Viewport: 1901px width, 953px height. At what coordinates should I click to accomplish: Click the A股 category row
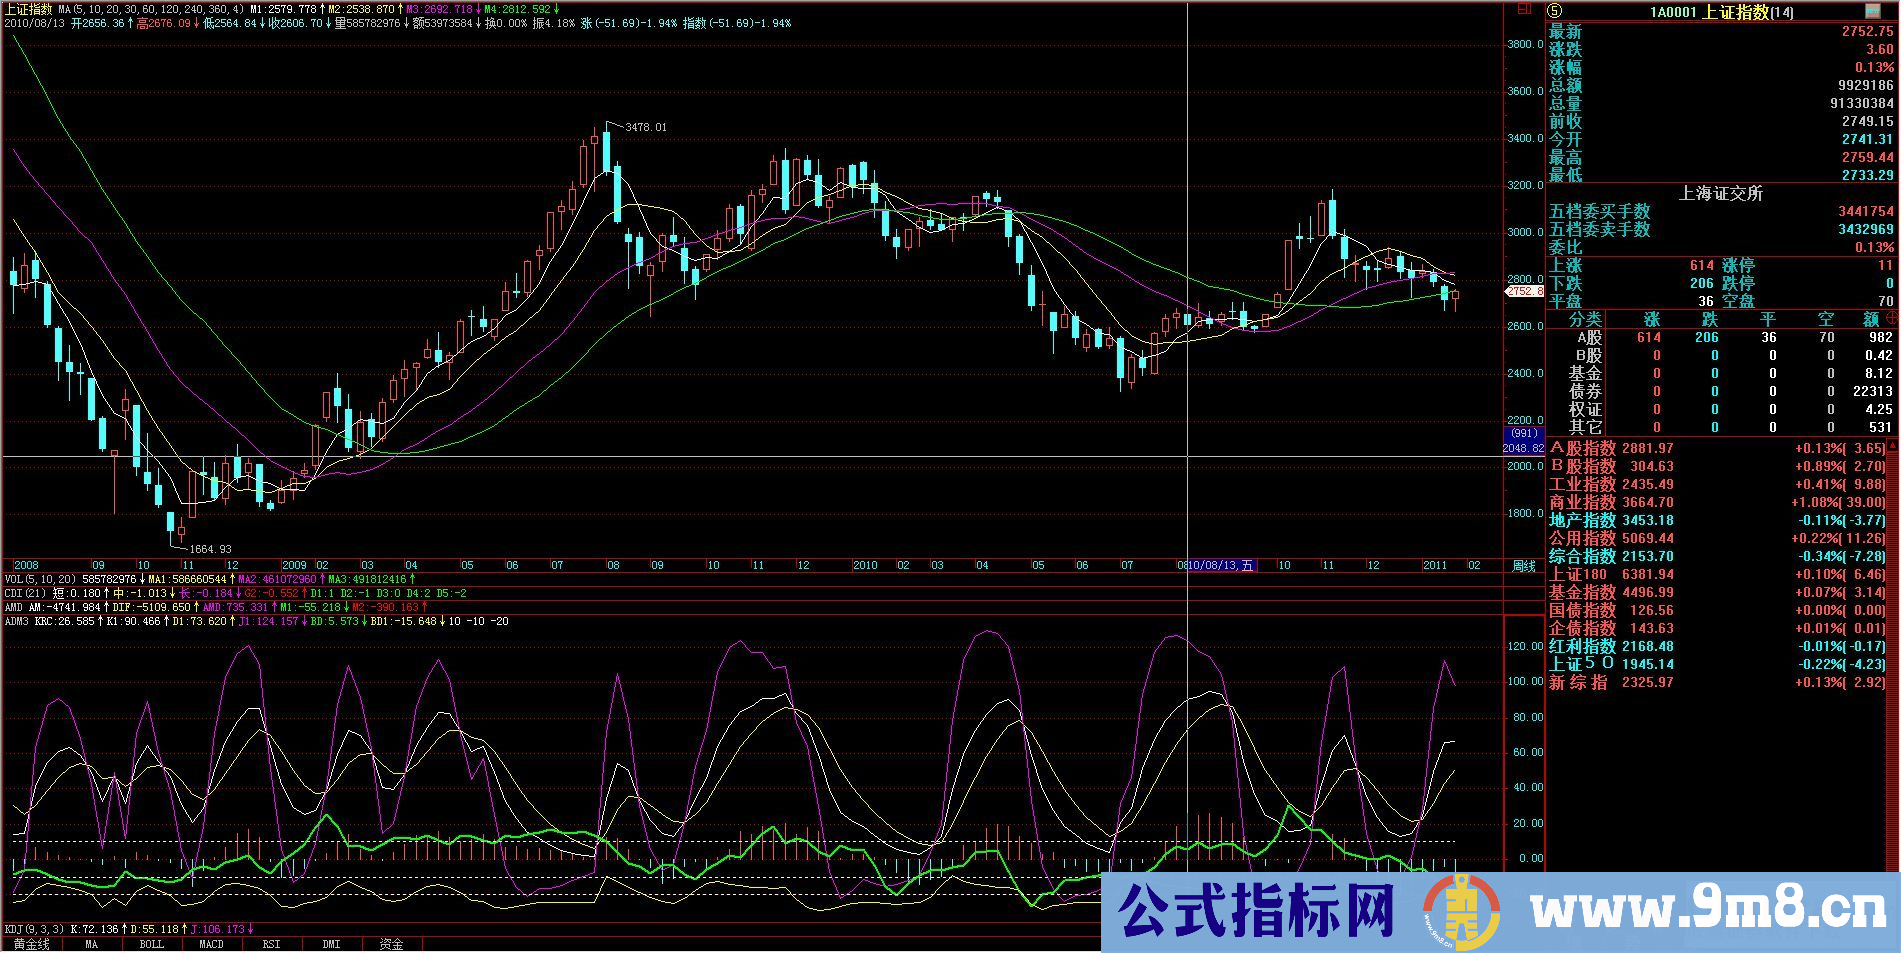point(1720,338)
